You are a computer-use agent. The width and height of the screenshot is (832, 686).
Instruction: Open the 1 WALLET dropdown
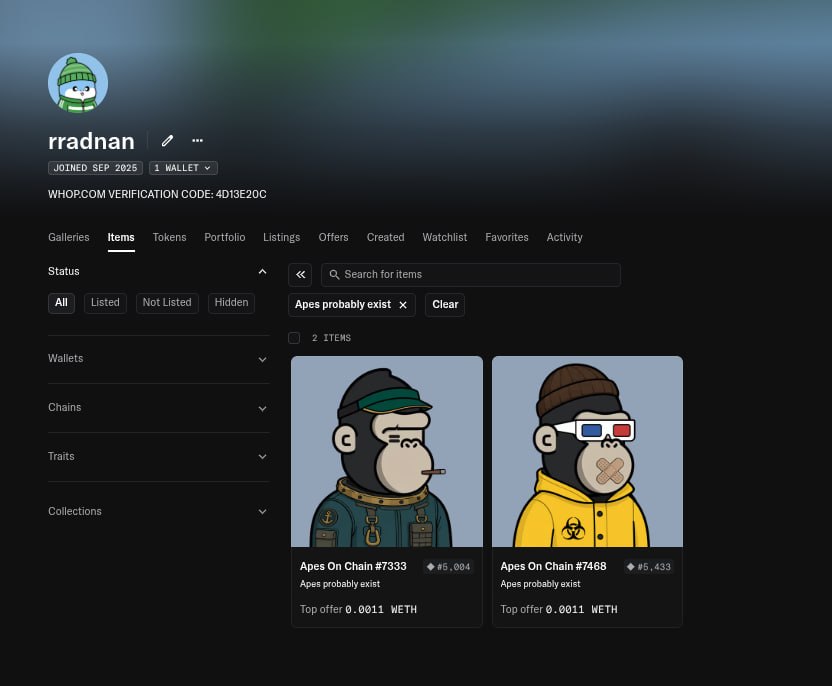[x=183, y=168]
